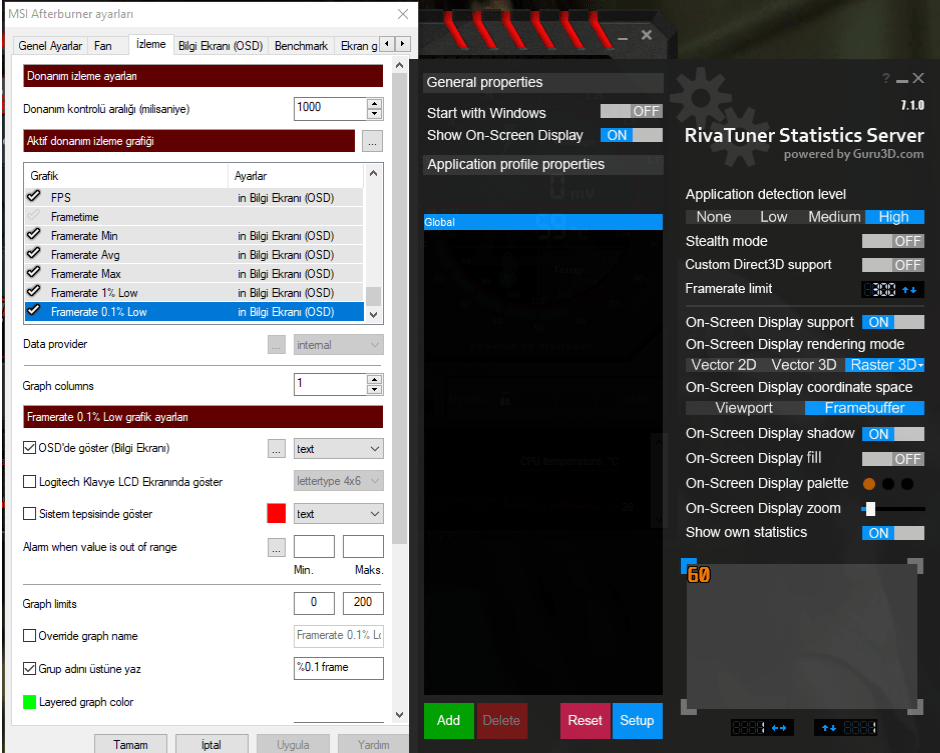Screen dimensions: 940x753
Task: Select the Global profile
Action: coord(543,222)
